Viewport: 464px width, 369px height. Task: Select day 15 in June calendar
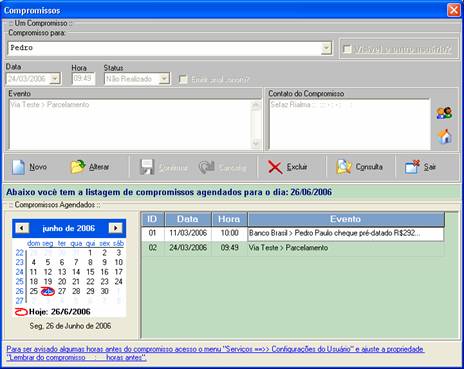(x=90, y=272)
